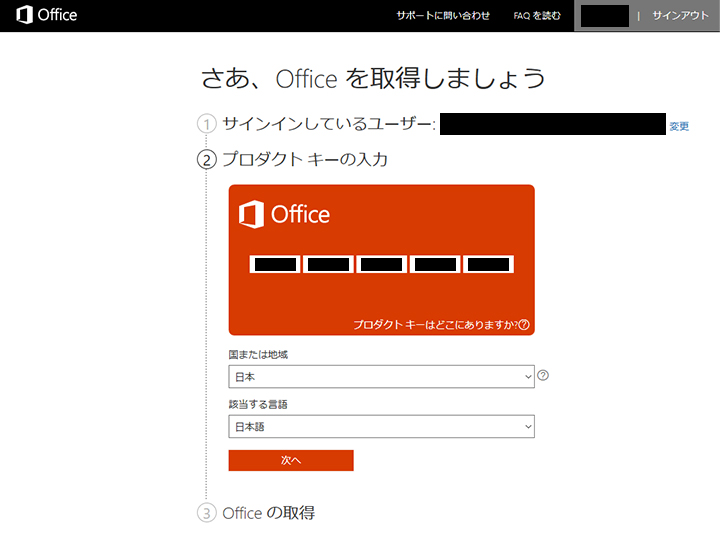Click the step 3 Office の取得 heading
Screen dimensions: 720x539
[x=269, y=513]
